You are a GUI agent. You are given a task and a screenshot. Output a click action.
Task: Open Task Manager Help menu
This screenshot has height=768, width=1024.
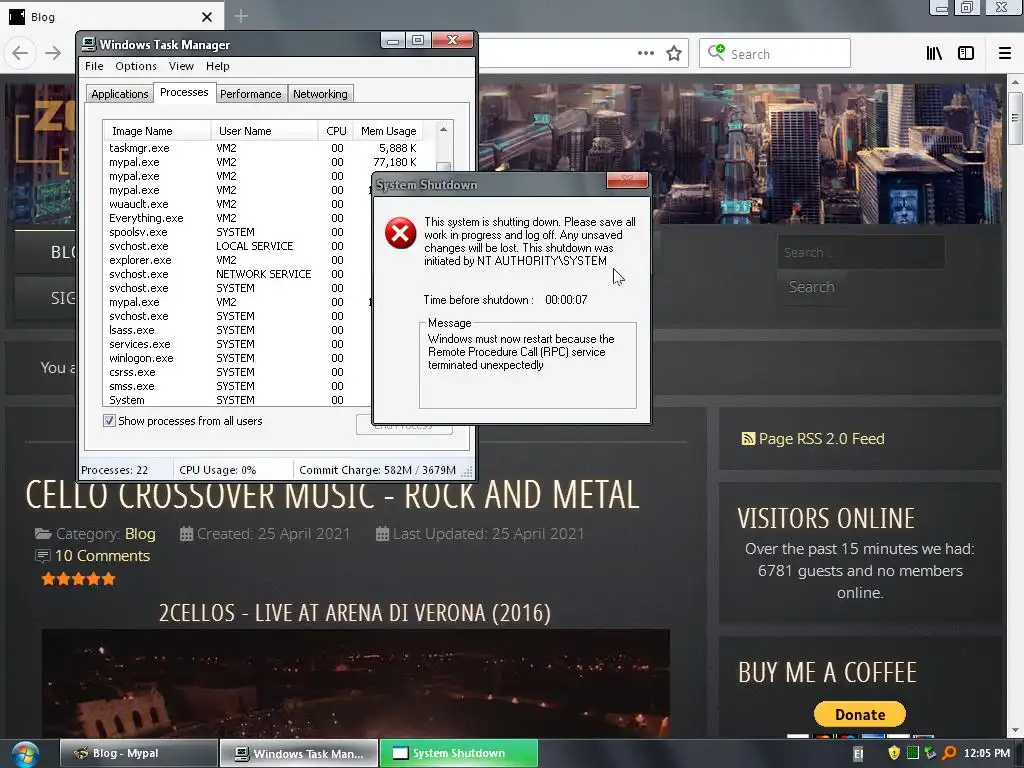click(x=217, y=66)
